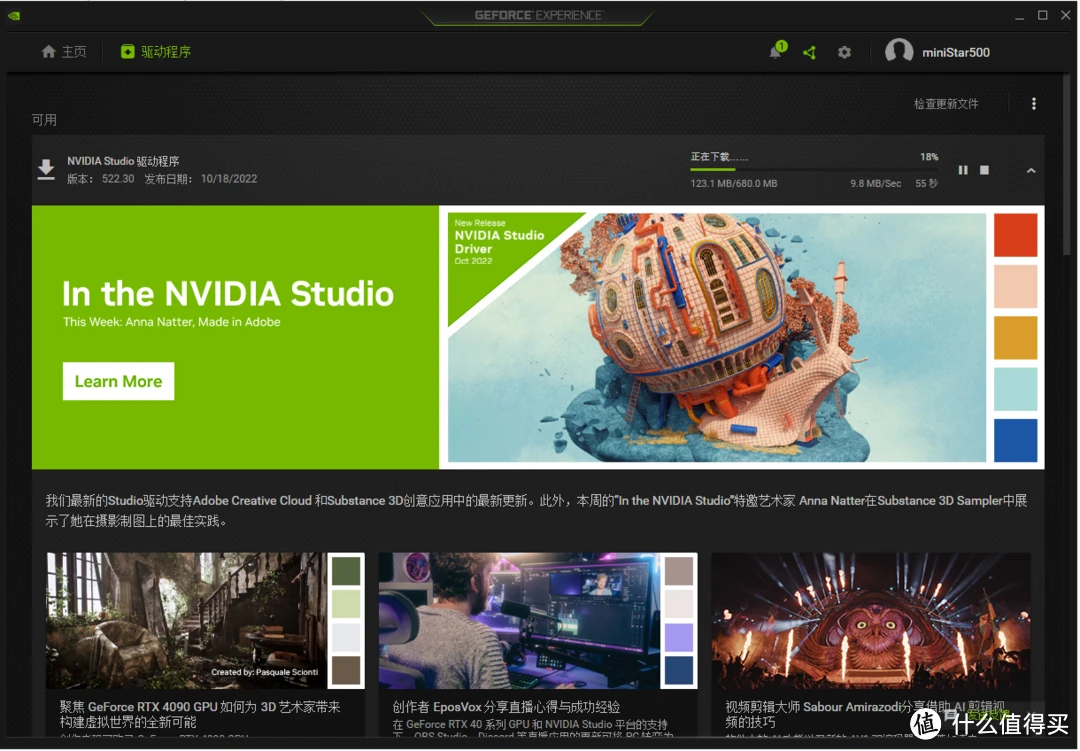Click the 'New Release NVIDIA Studio Driver' badge
The width and height of the screenshot is (1080, 751).
[499, 242]
